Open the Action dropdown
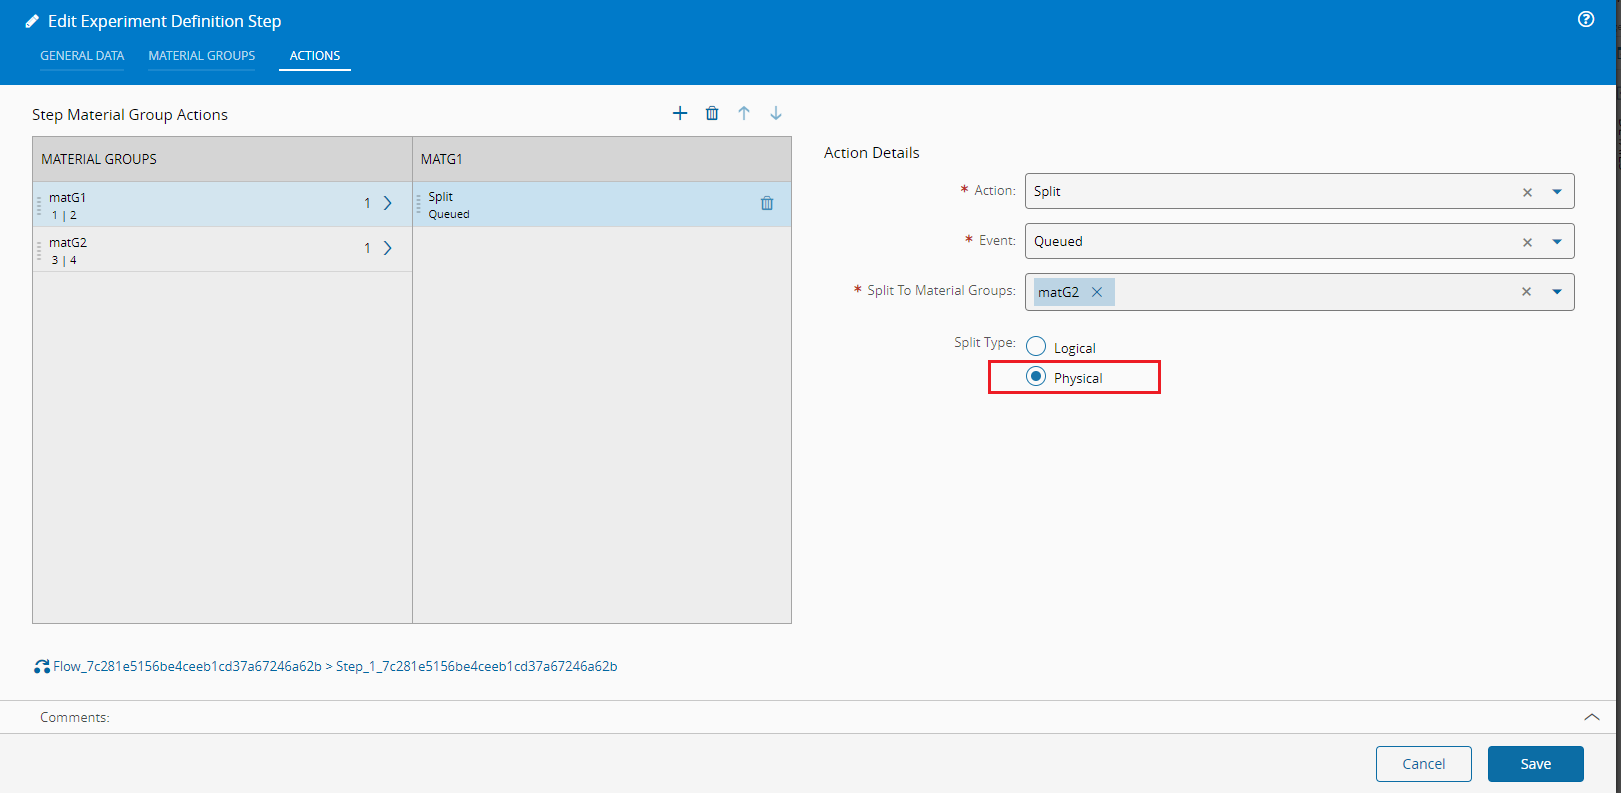 tap(1557, 192)
